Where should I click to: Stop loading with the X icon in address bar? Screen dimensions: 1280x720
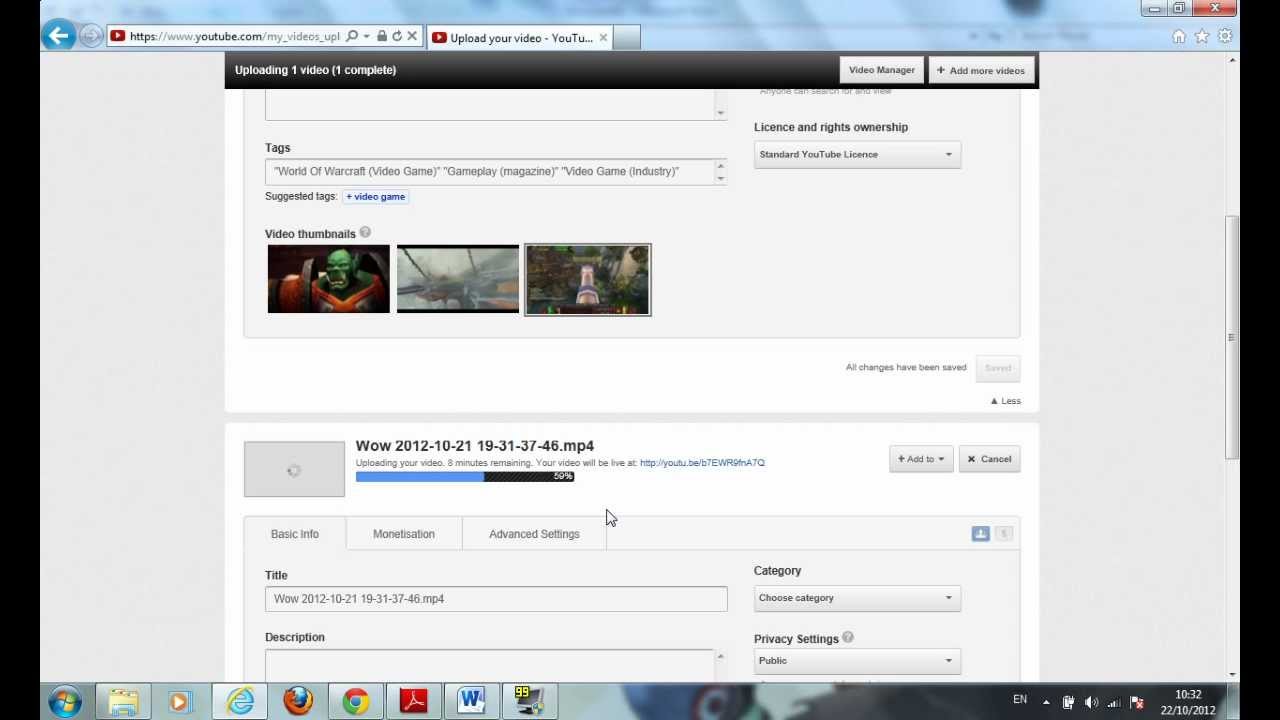tap(412, 37)
